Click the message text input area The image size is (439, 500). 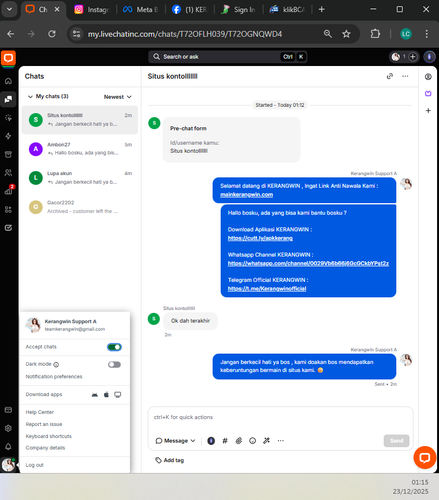[281, 418]
